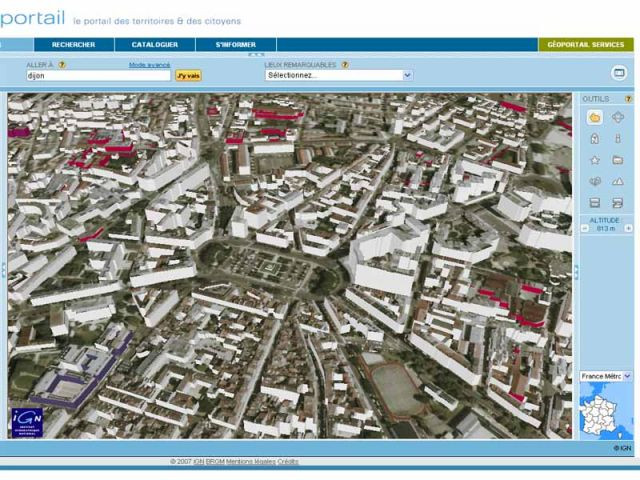Open the Outils help question mark

point(628,99)
